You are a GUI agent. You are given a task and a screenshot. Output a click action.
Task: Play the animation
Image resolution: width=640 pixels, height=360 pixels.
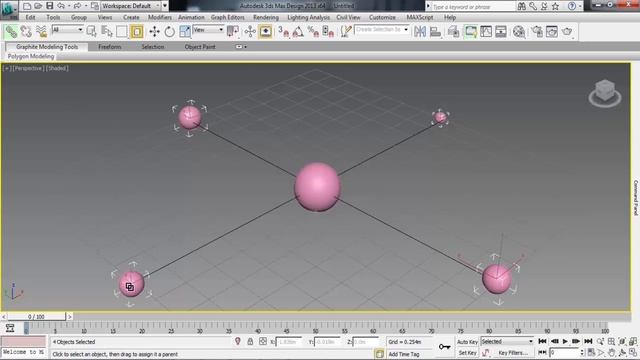coord(565,341)
